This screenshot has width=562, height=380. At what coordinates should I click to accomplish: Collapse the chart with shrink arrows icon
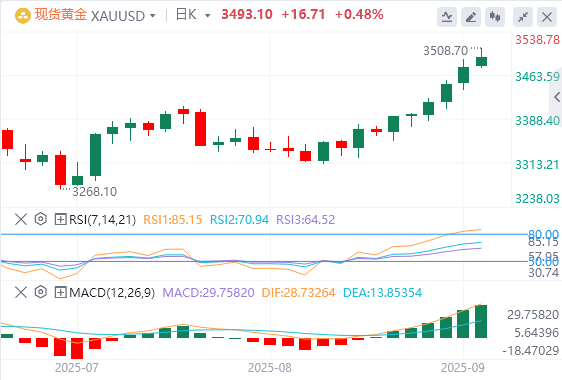[523, 16]
